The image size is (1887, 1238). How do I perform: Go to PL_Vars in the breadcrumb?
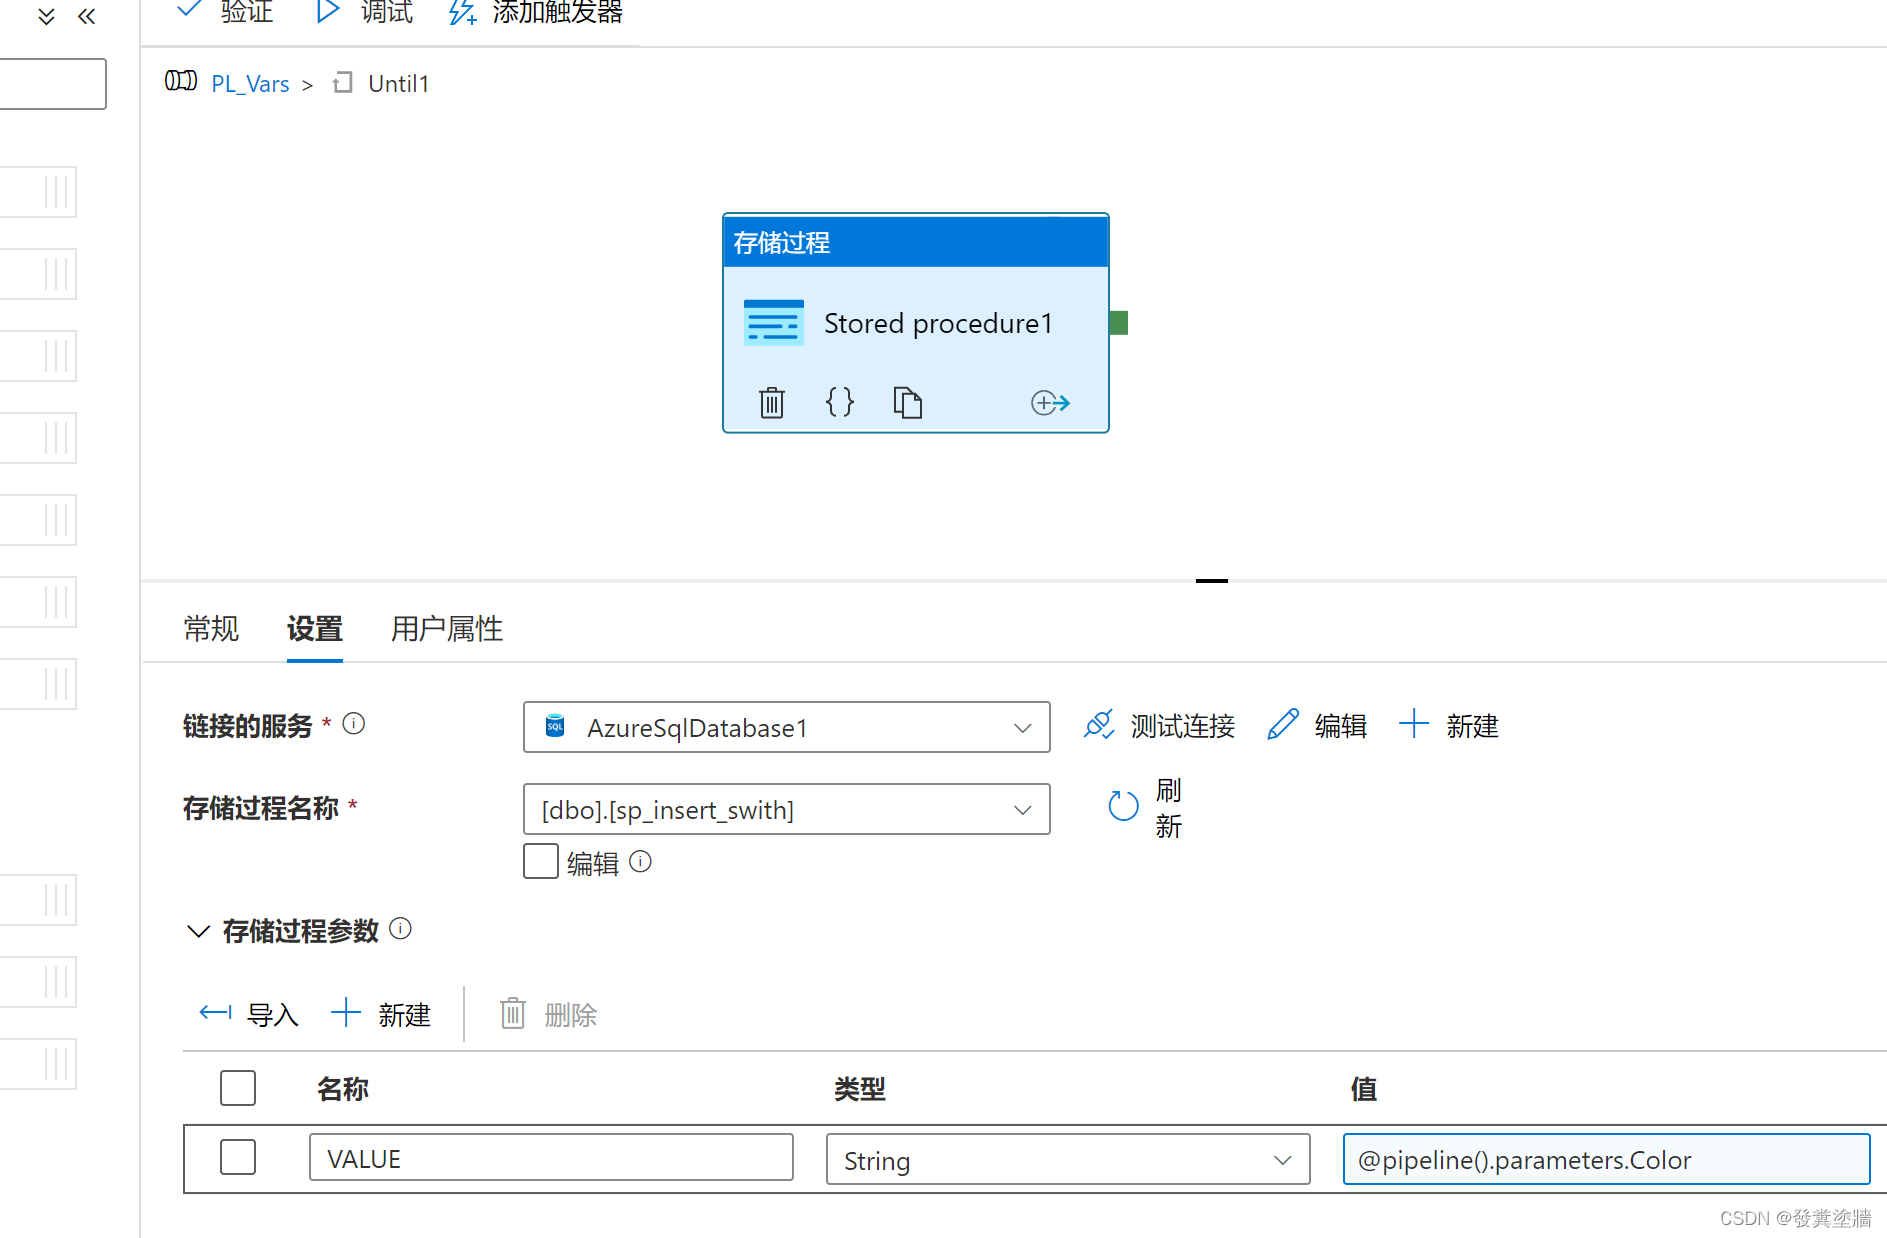(x=250, y=84)
